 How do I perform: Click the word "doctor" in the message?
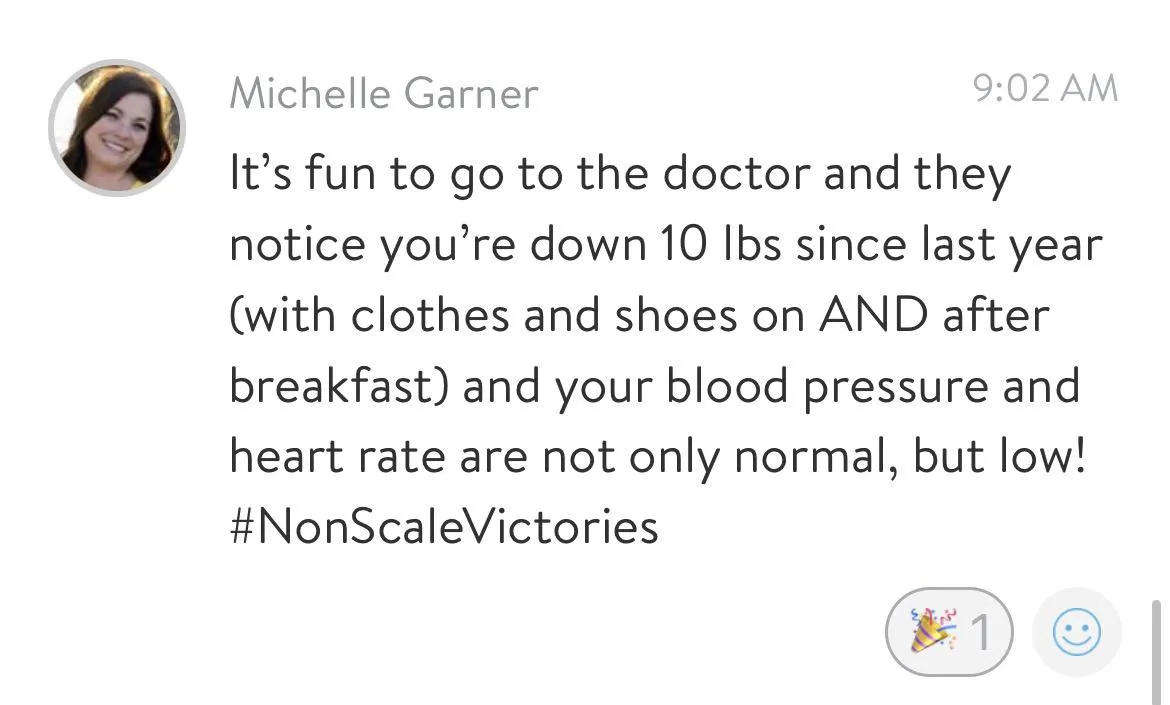pyautogui.click(x=736, y=174)
